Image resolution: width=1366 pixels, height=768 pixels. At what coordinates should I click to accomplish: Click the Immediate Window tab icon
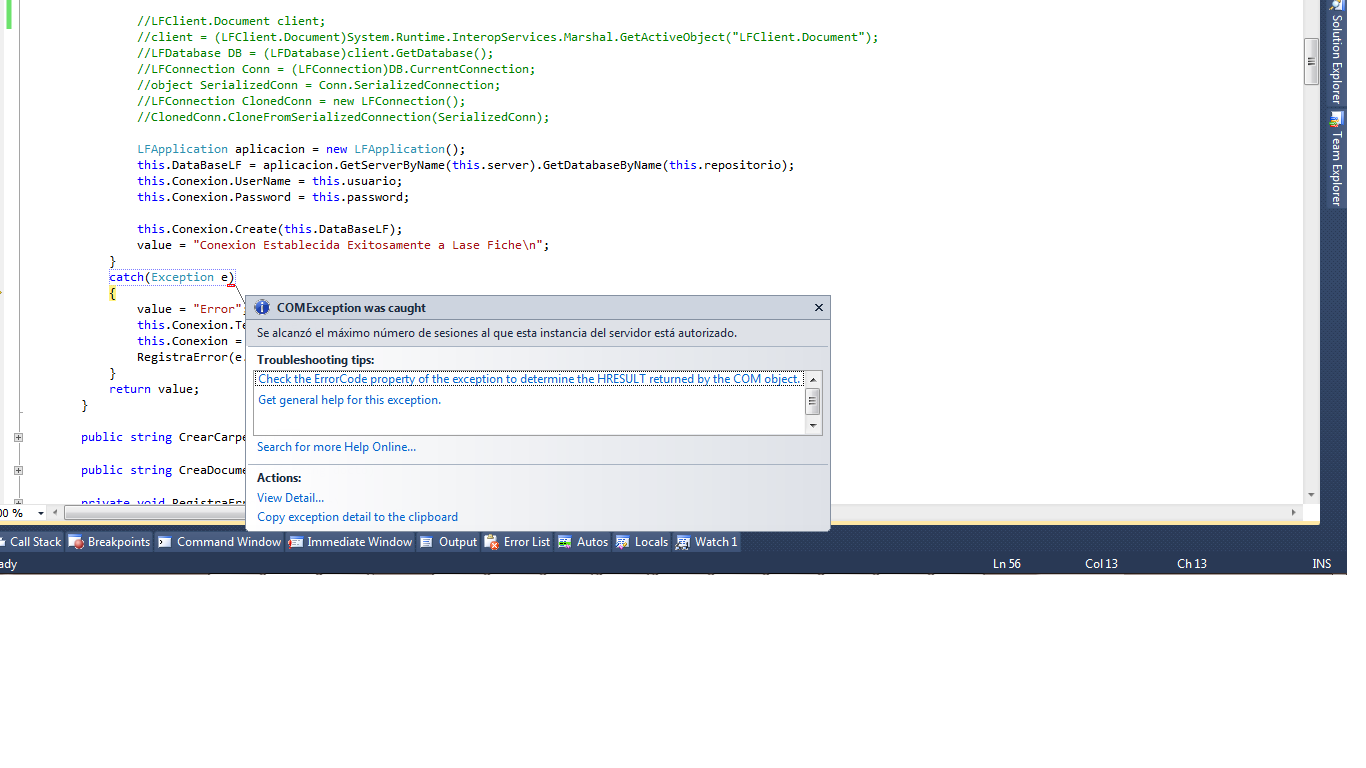[295, 542]
